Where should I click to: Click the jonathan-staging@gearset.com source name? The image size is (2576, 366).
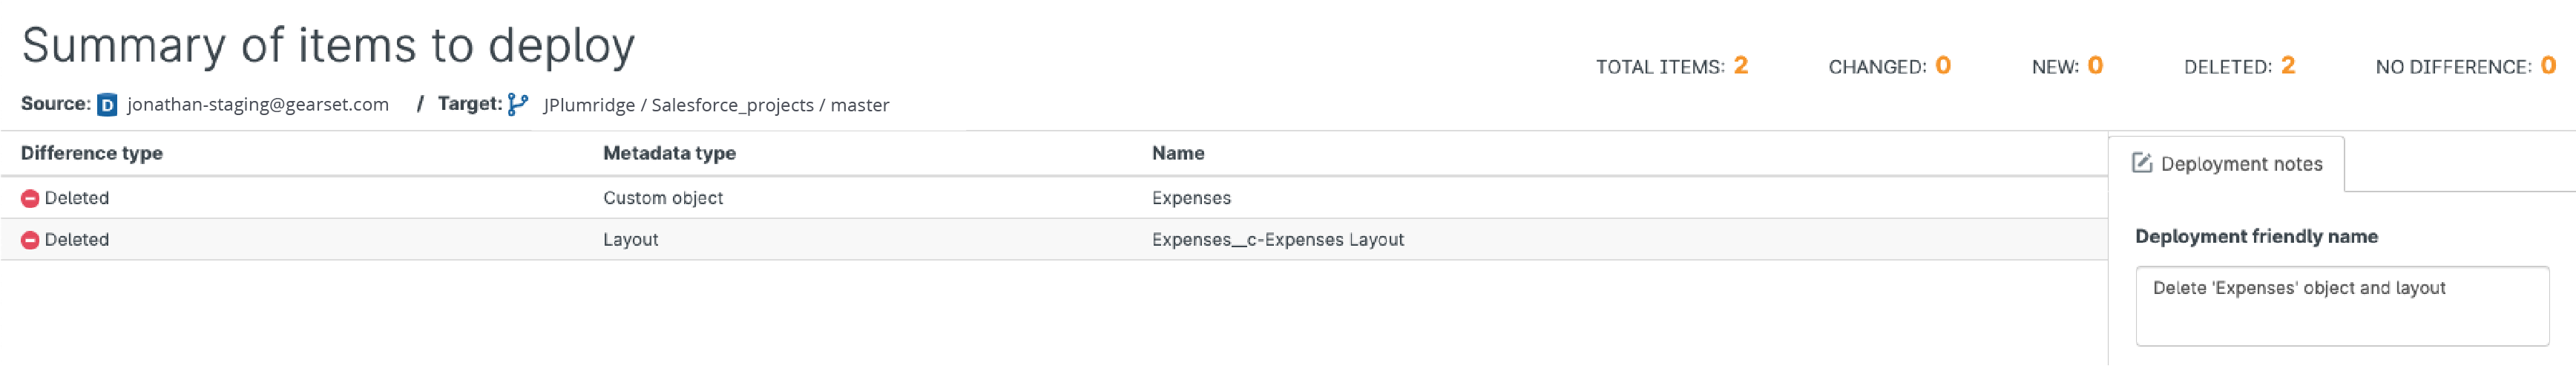pos(258,105)
